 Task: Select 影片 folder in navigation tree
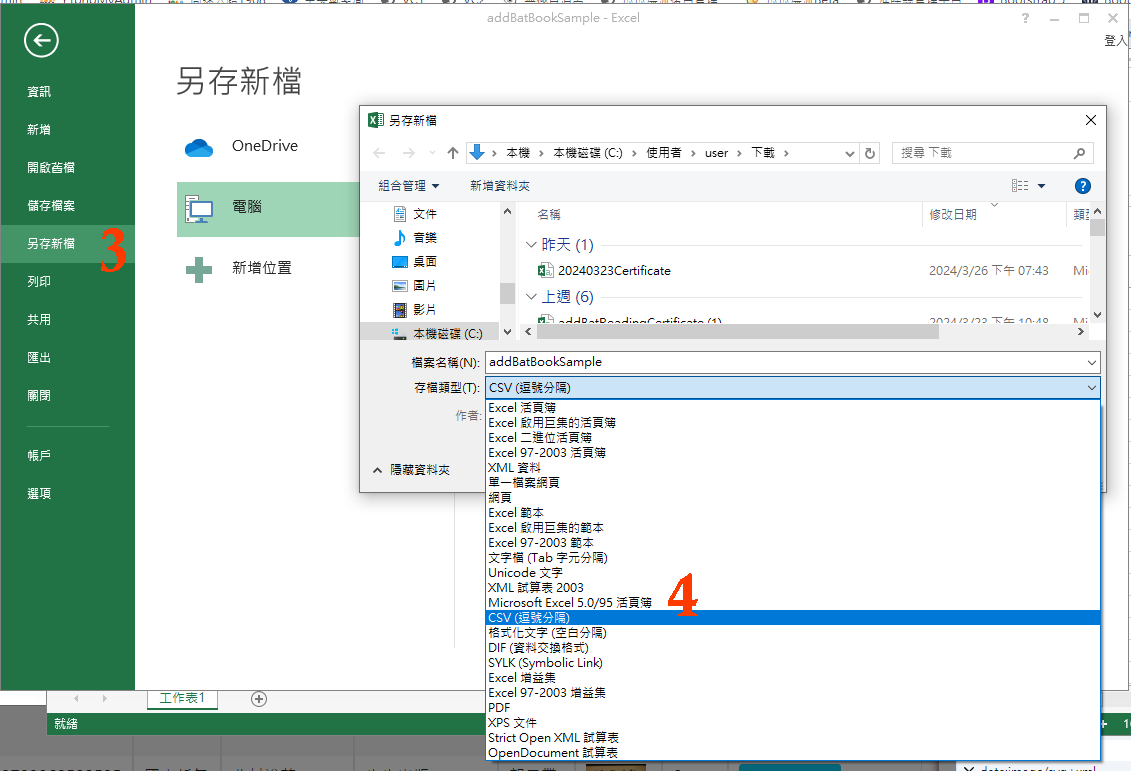(x=415, y=310)
